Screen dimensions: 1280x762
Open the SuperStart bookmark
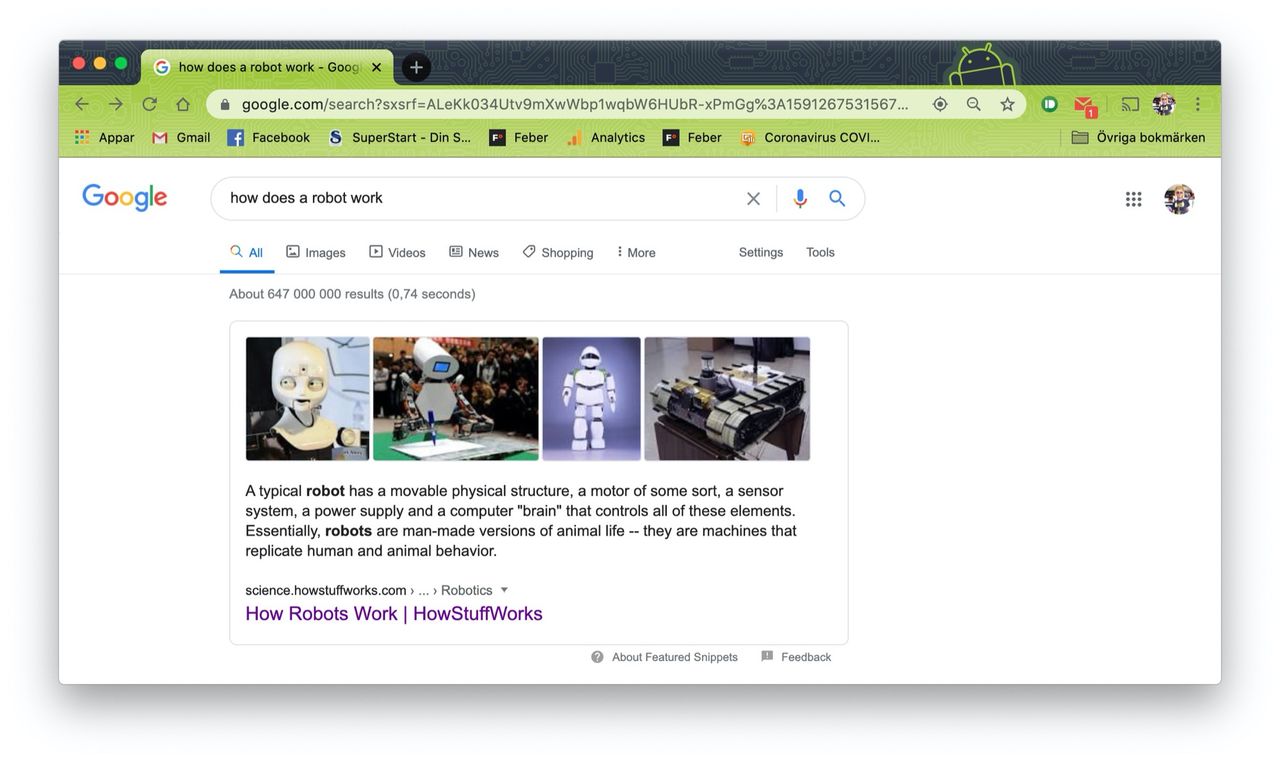tap(399, 137)
